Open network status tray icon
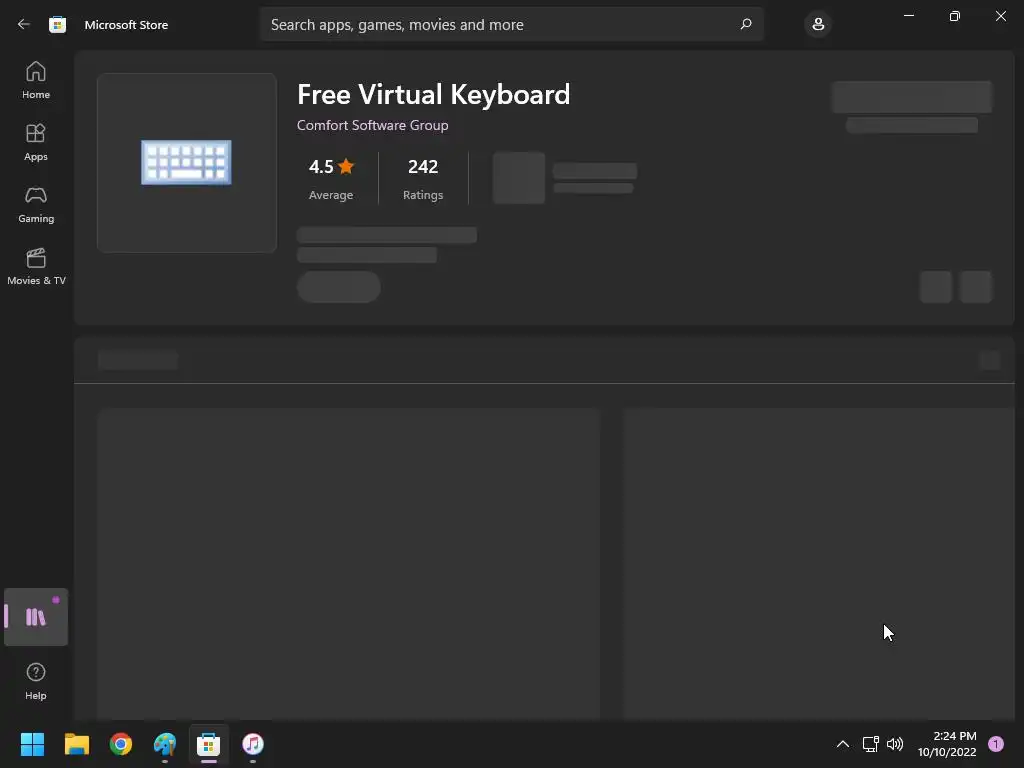 pos(871,744)
